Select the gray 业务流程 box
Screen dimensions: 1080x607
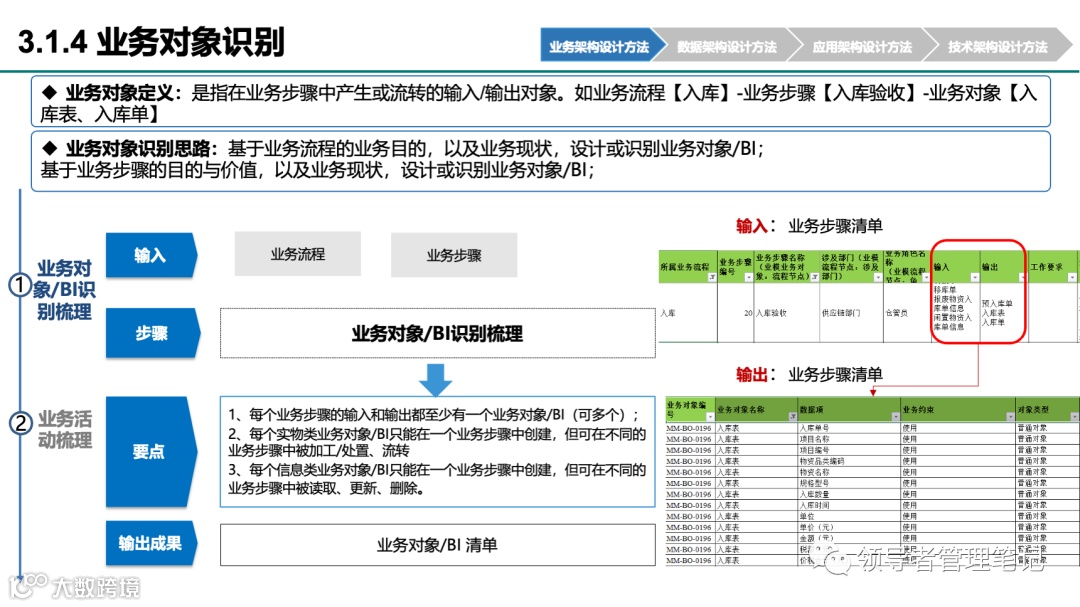[x=298, y=254]
